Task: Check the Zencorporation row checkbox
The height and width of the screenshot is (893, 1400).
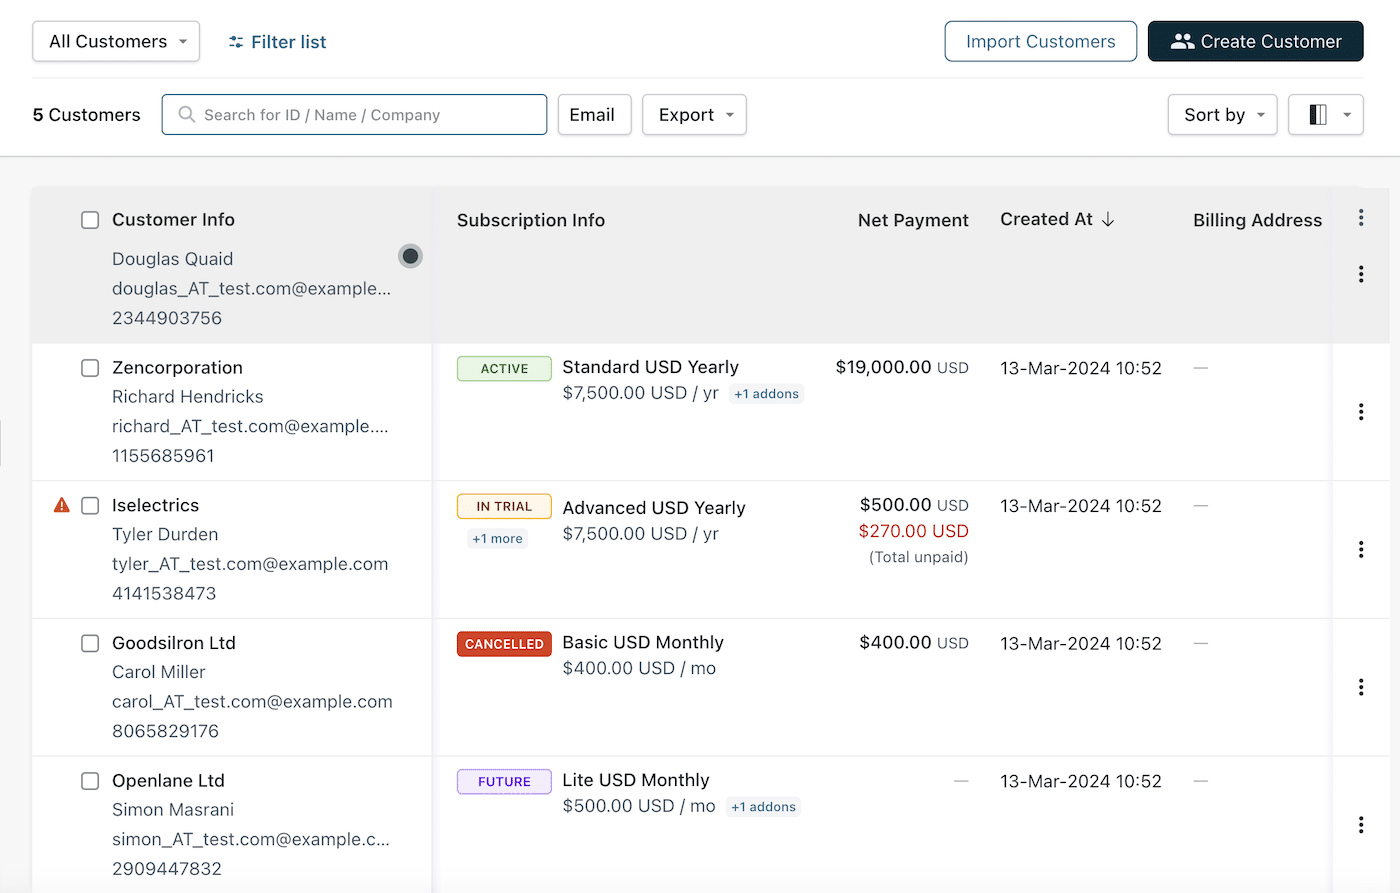Action: (x=90, y=367)
